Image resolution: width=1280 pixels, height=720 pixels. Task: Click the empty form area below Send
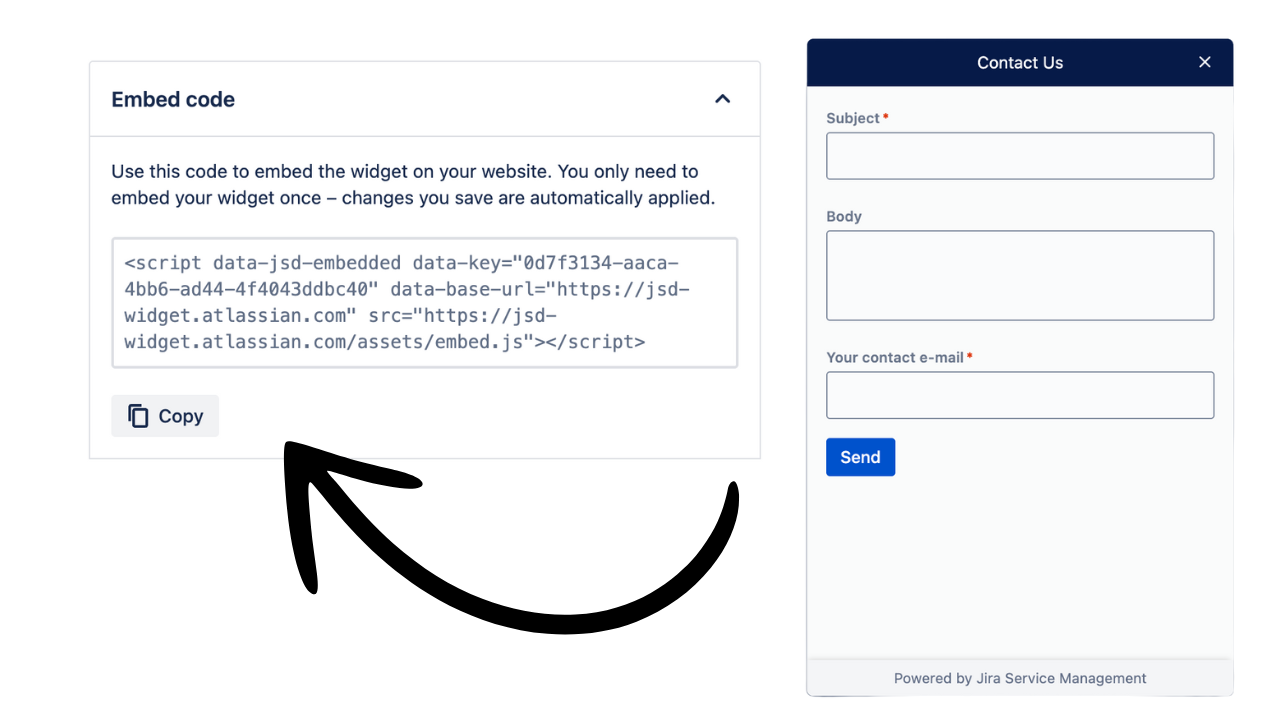[1020, 567]
